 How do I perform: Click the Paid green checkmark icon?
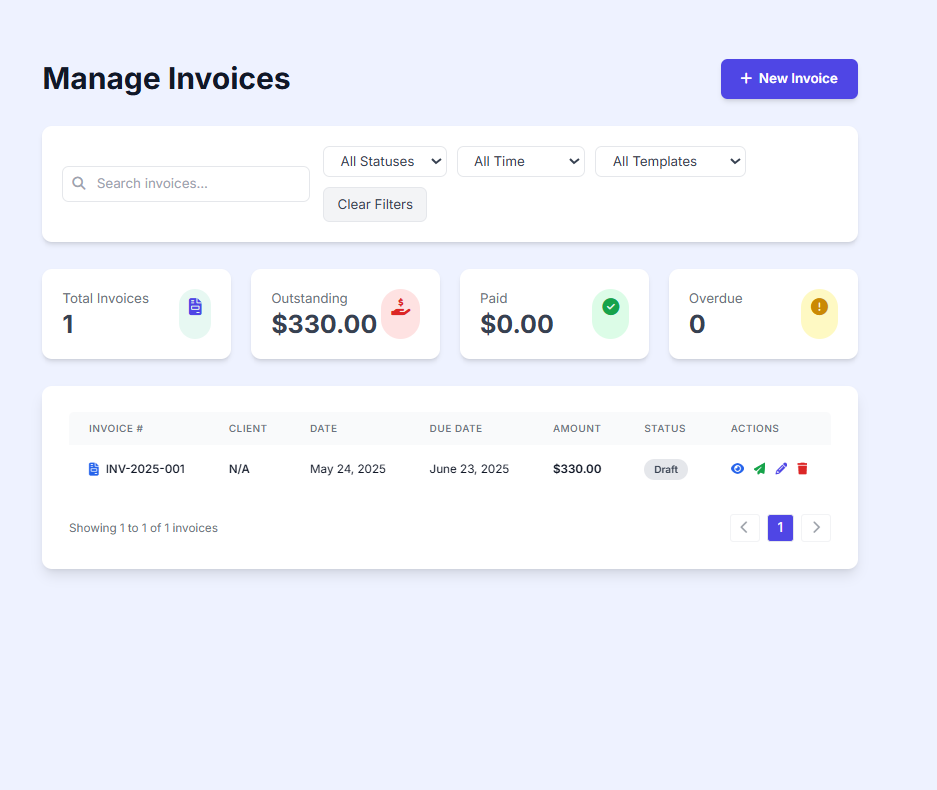coord(611,307)
